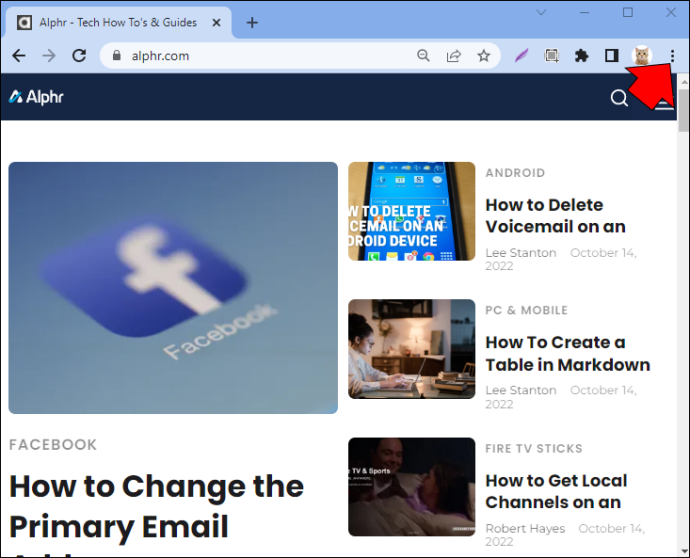
Task: Click the browser forward arrow
Action: coord(49,56)
